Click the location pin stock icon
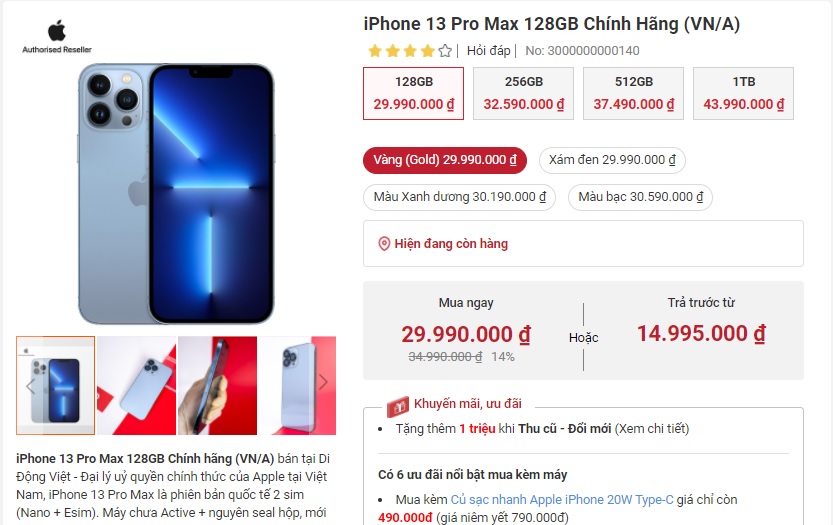This screenshot has height=525, width=833. pyautogui.click(x=384, y=244)
